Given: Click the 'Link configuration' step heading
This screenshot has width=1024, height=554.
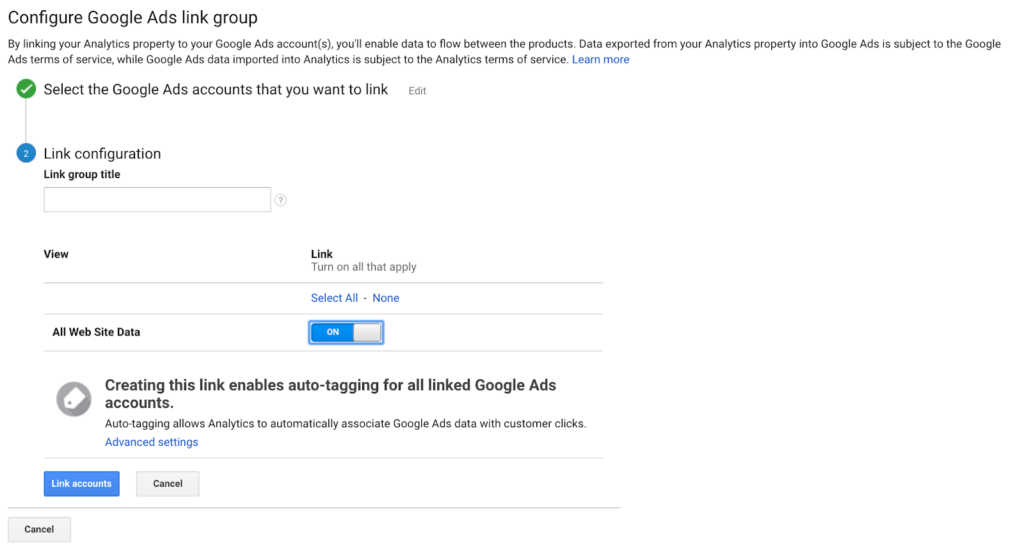Looking at the screenshot, I should tap(103, 154).
